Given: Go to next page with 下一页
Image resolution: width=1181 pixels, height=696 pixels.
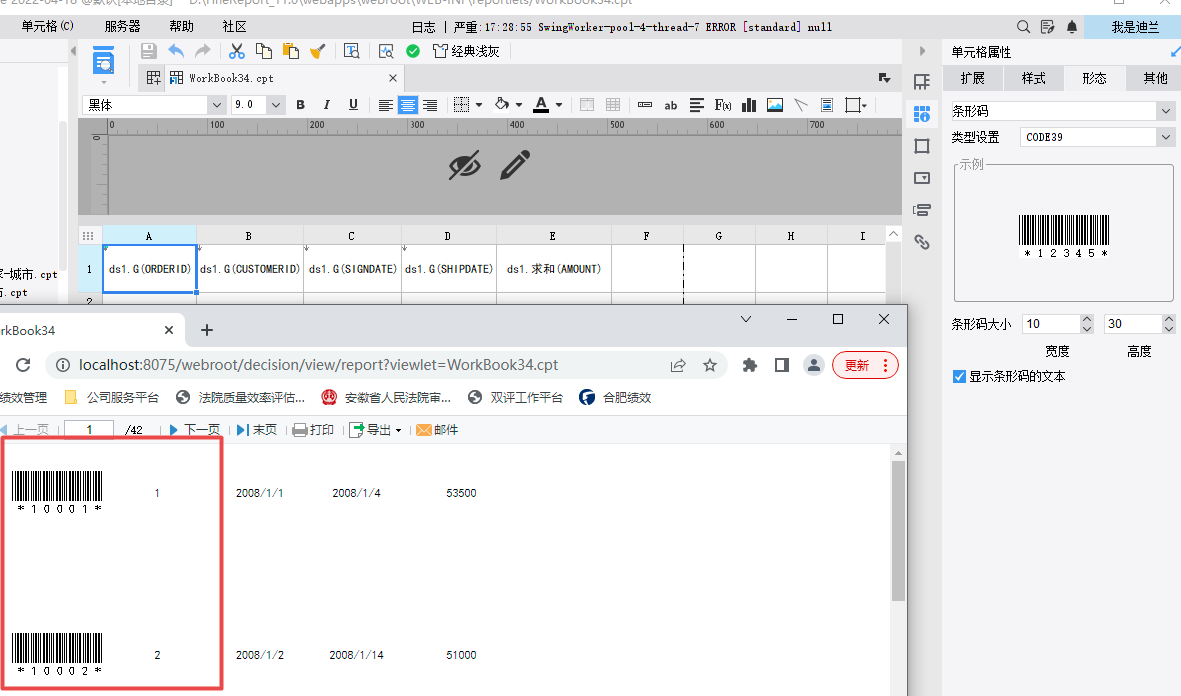Looking at the screenshot, I should point(194,429).
